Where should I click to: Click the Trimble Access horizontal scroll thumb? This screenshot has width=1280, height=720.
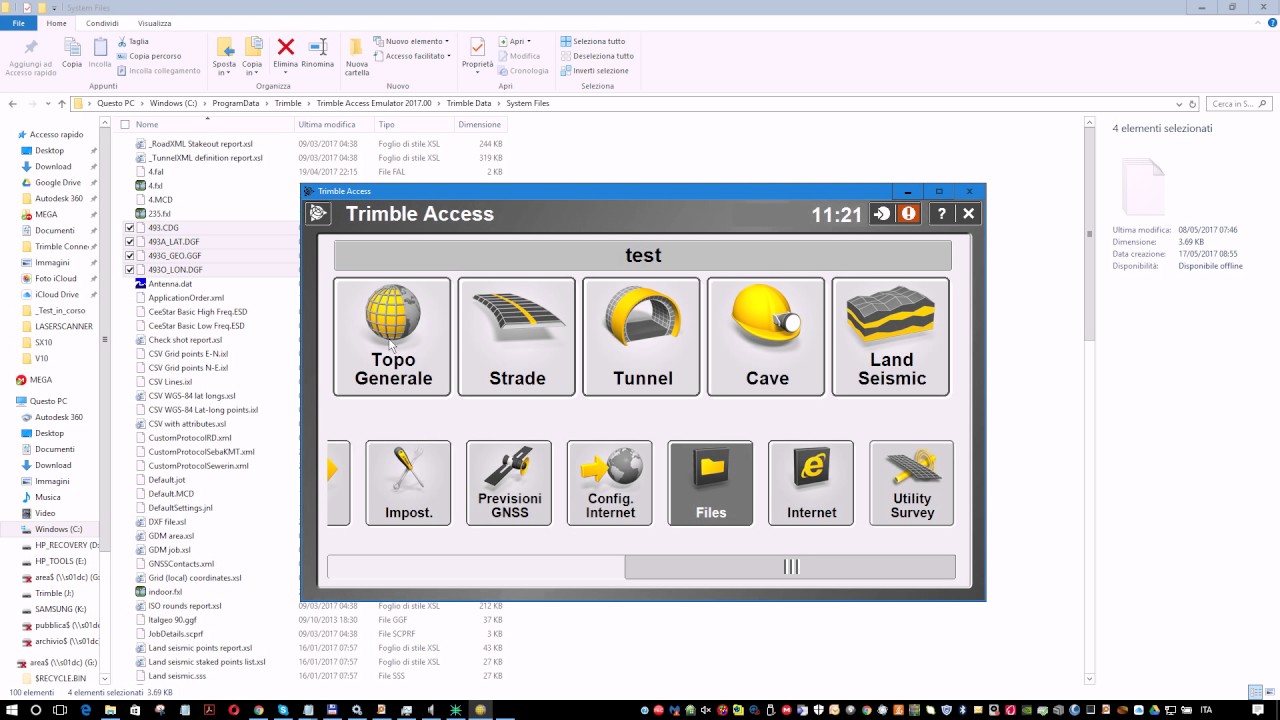pyautogui.click(x=790, y=567)
